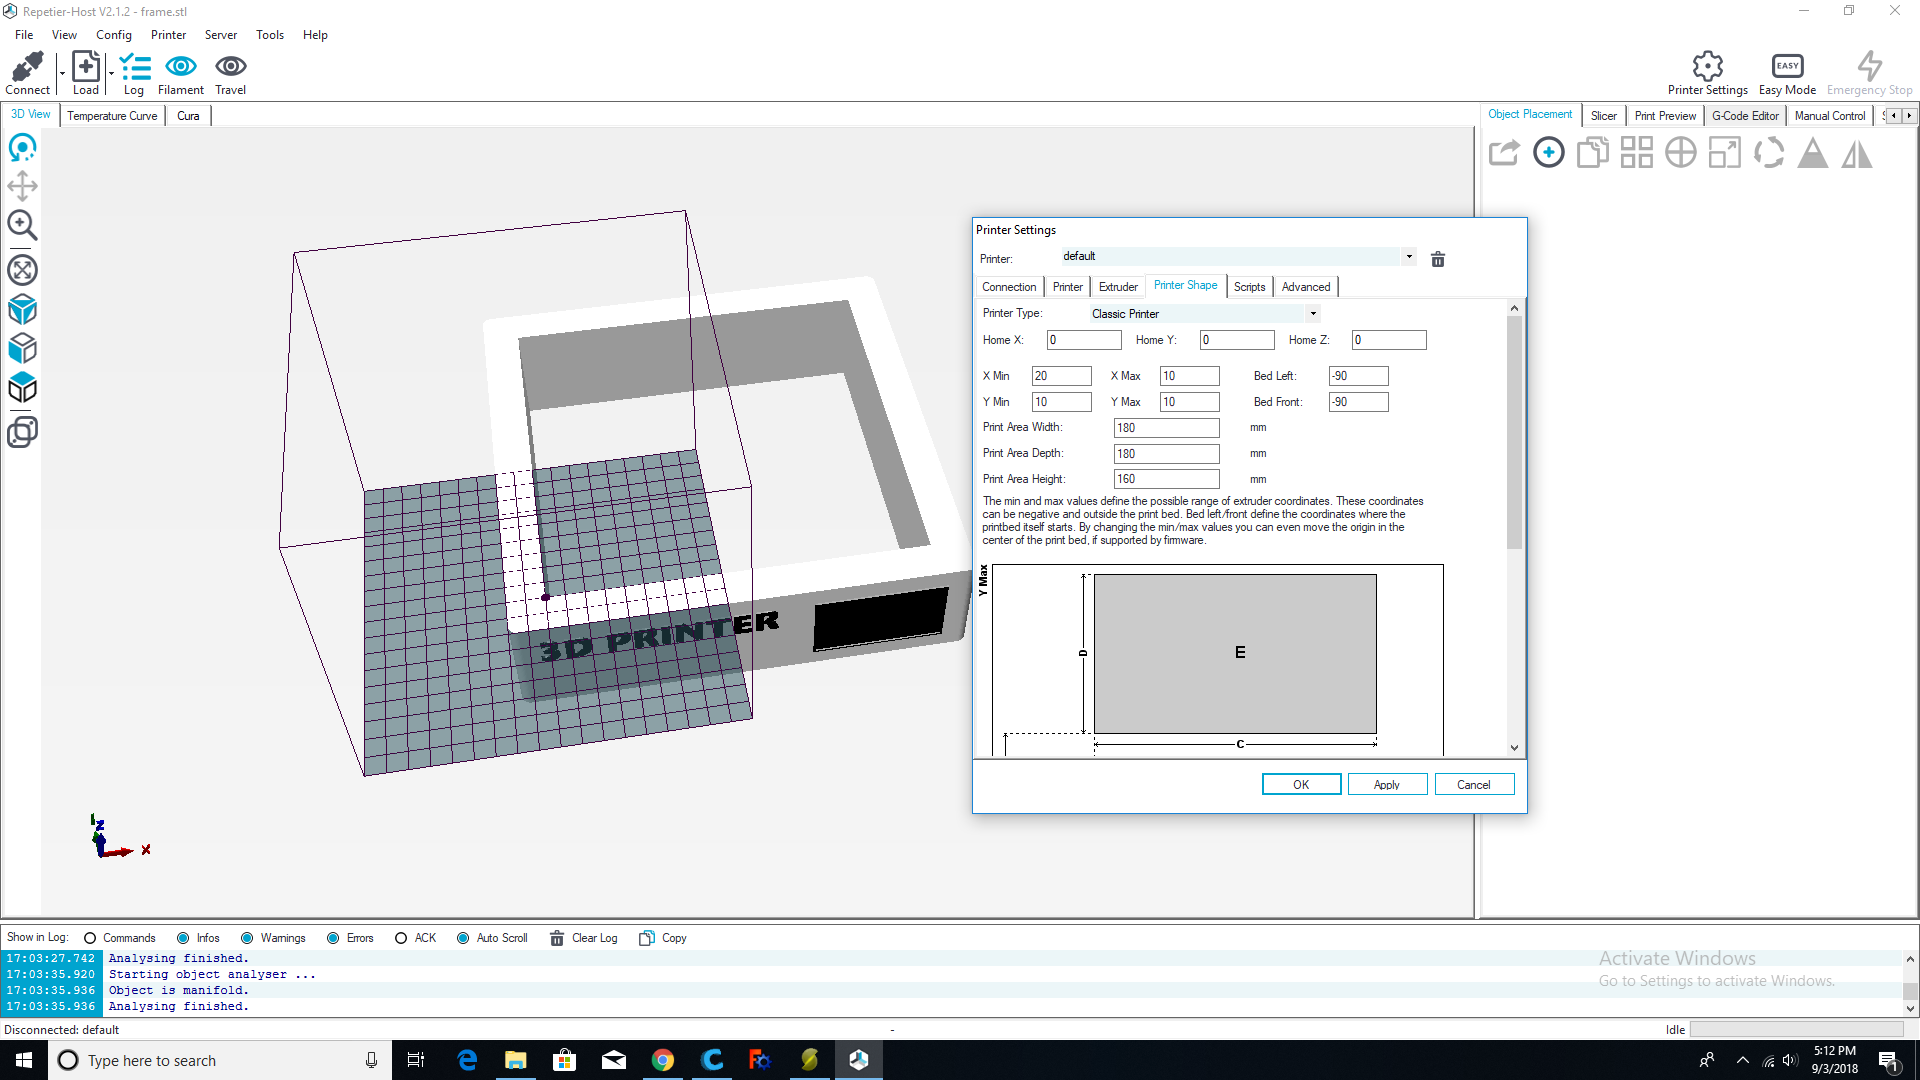Click the Load file icon
The height and width of the screenshot is (1080, 1920).
[86, 67]
